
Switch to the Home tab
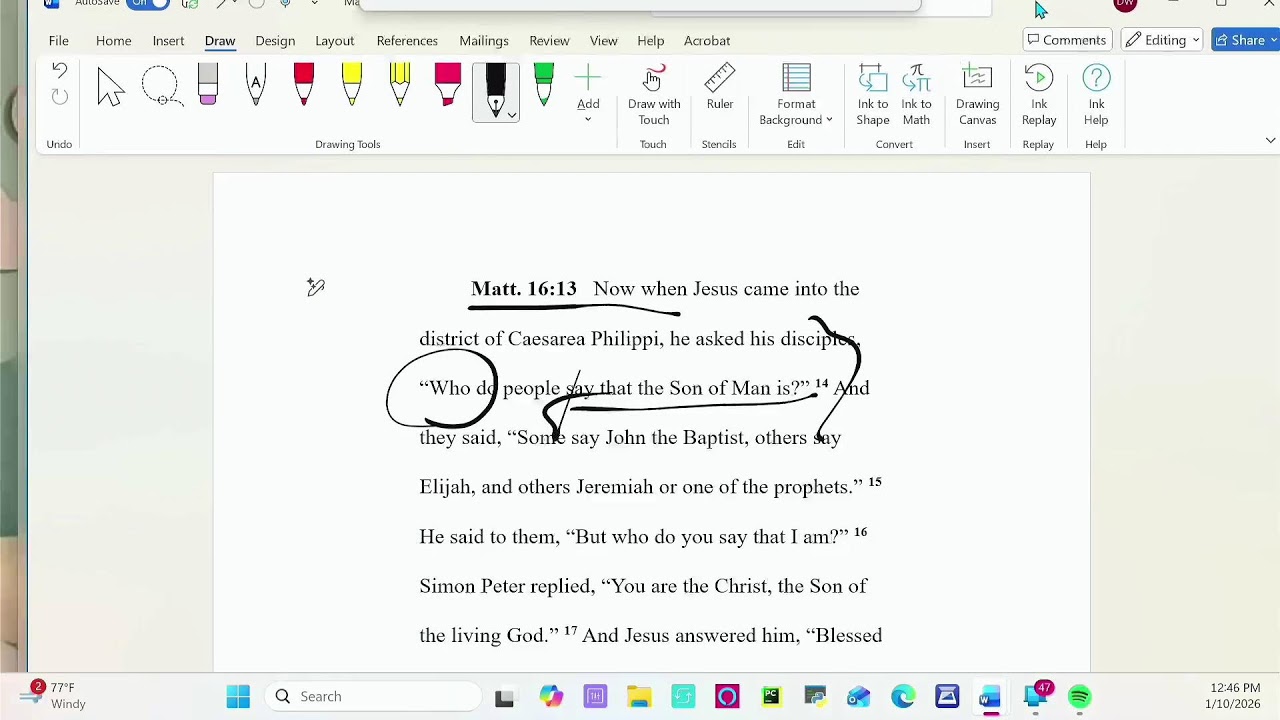[114, 41]
